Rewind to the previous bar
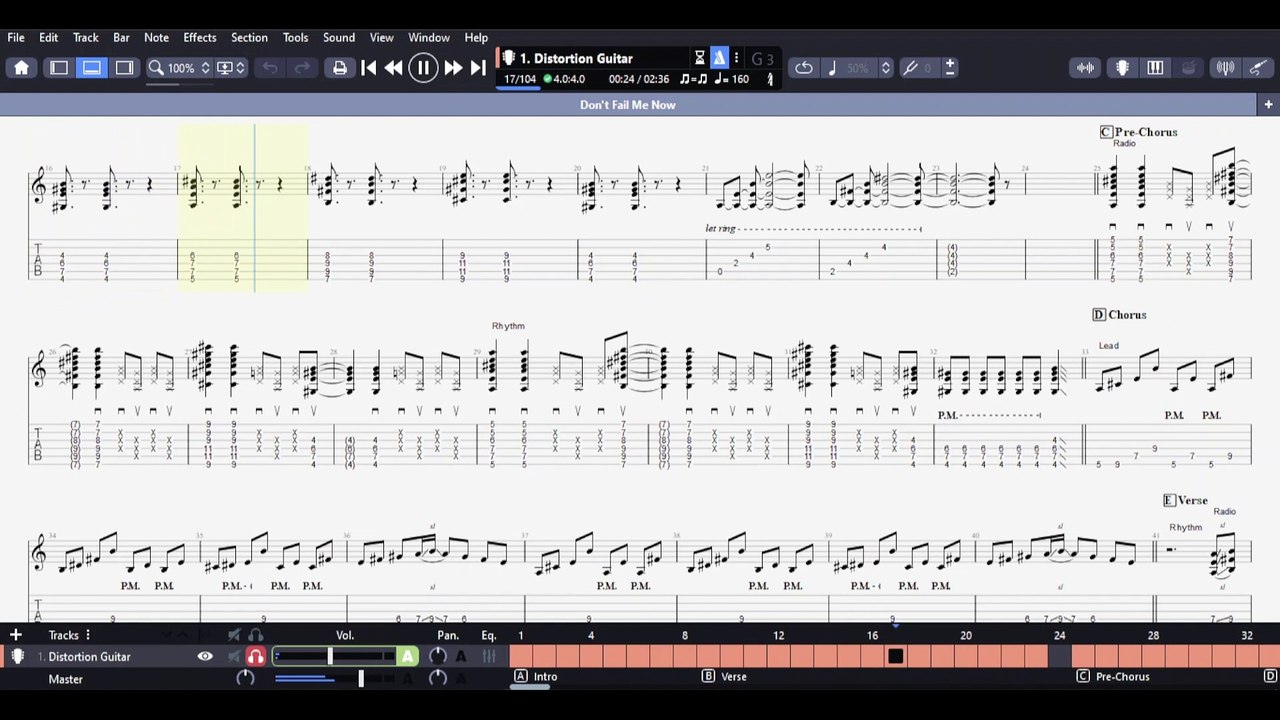This screenshot has width=1280, height=720. pyautogui.click(x=394, y=68)
